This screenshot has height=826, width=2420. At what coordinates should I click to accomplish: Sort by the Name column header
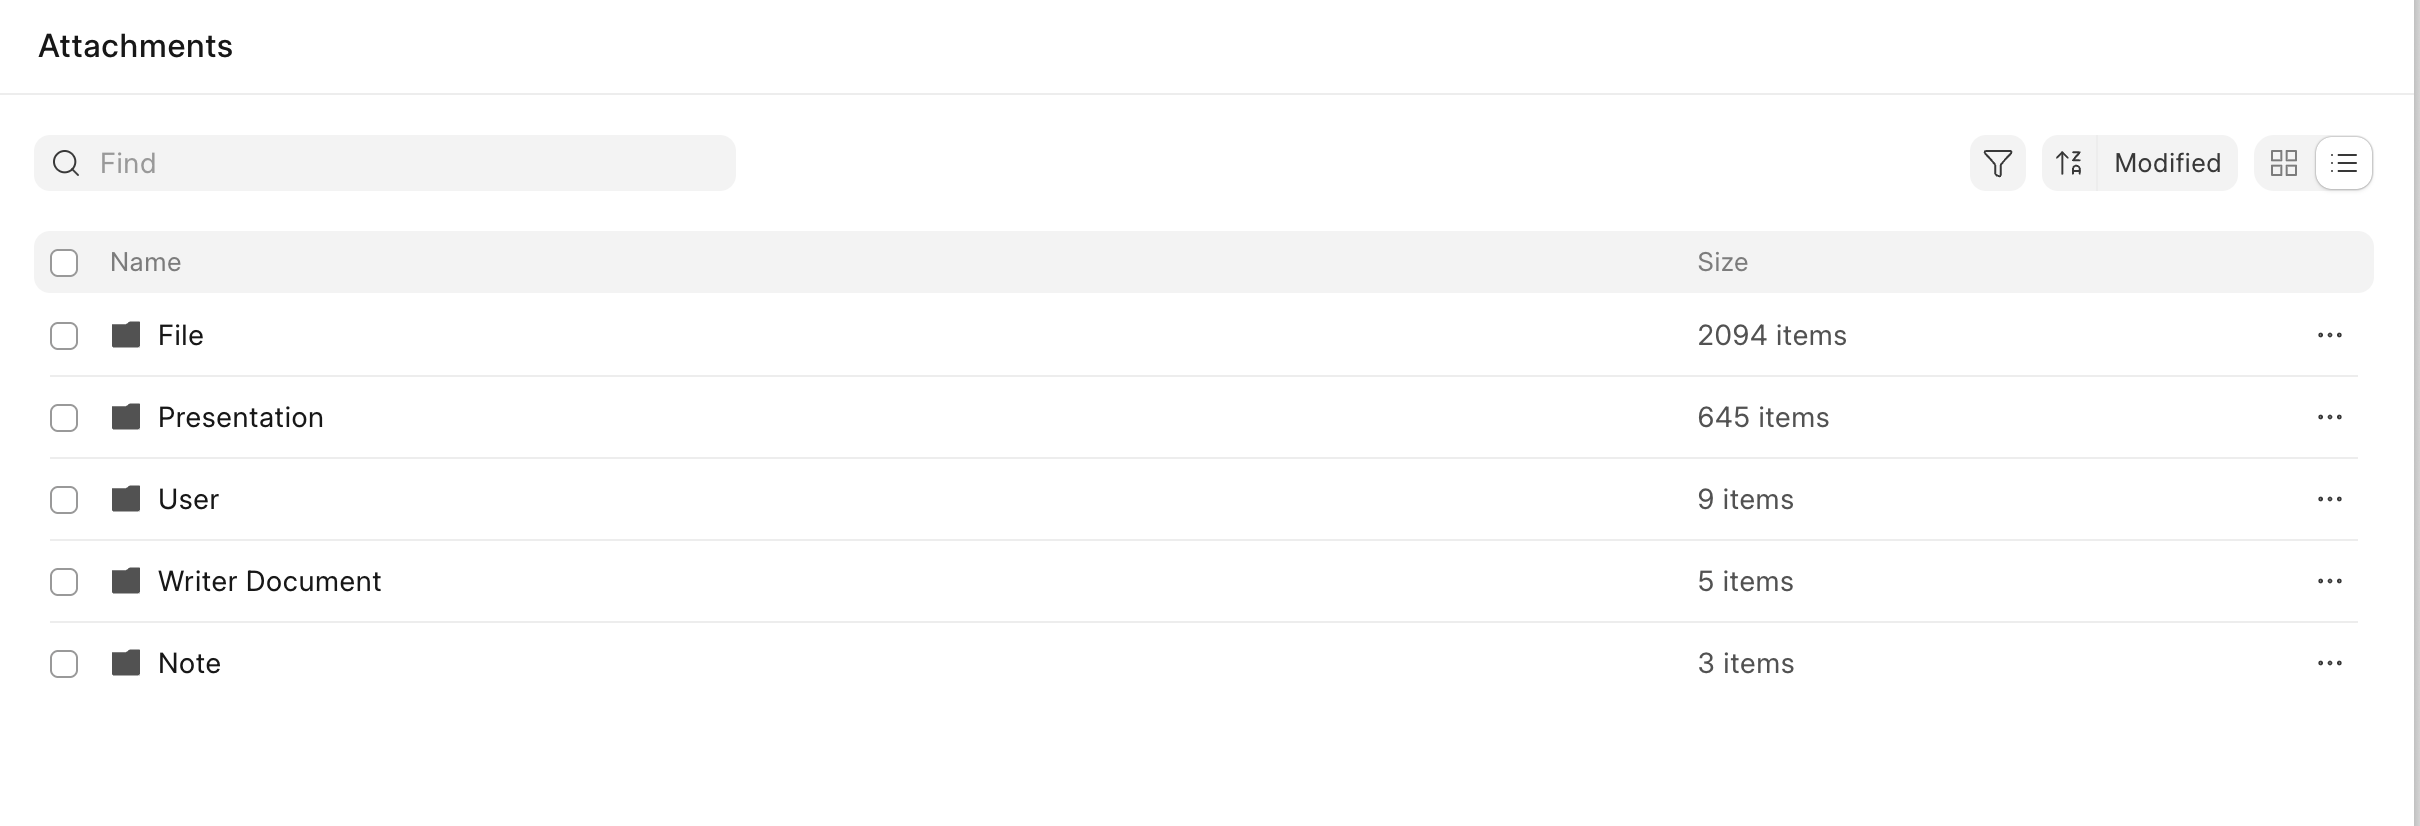tap(146, 262)
